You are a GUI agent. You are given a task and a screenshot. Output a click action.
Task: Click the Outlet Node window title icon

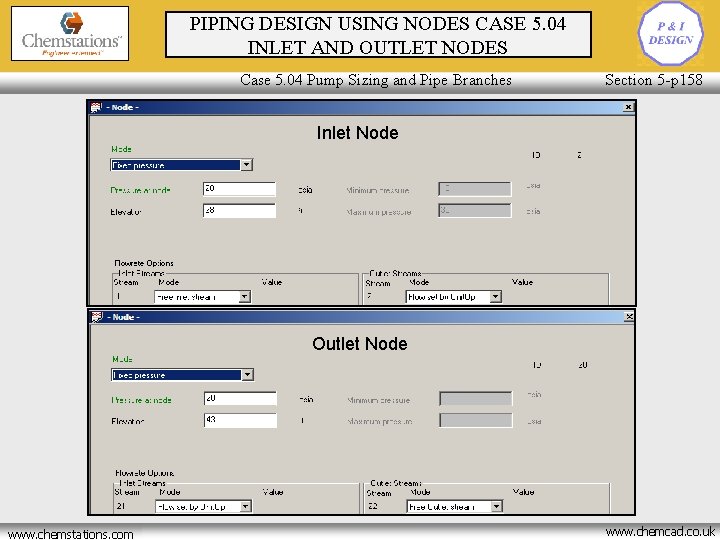point(97,317)
